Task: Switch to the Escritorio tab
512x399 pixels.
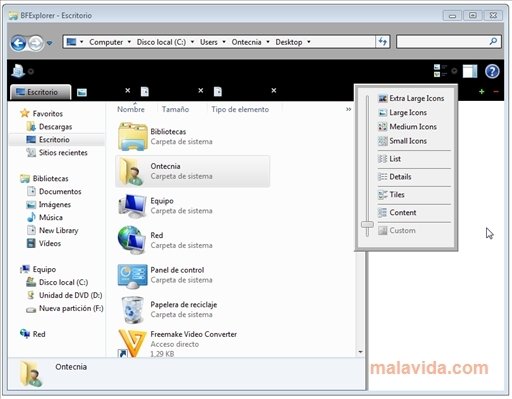Action: [41, 92]
